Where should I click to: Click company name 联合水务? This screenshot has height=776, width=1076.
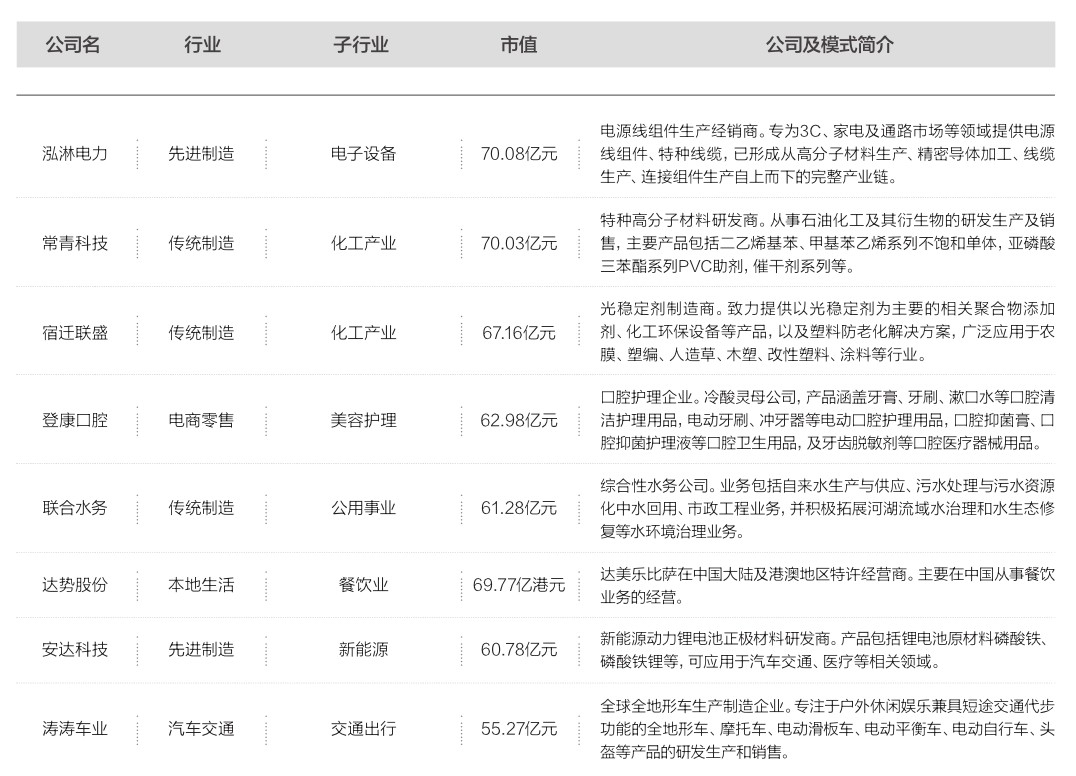(75, 508)
